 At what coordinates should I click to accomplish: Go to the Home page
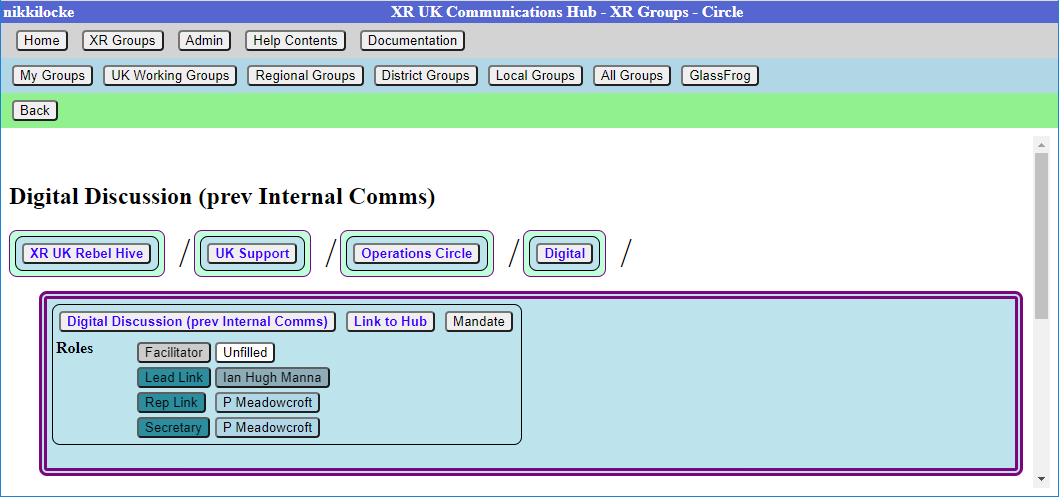click(x=42, y=41)
